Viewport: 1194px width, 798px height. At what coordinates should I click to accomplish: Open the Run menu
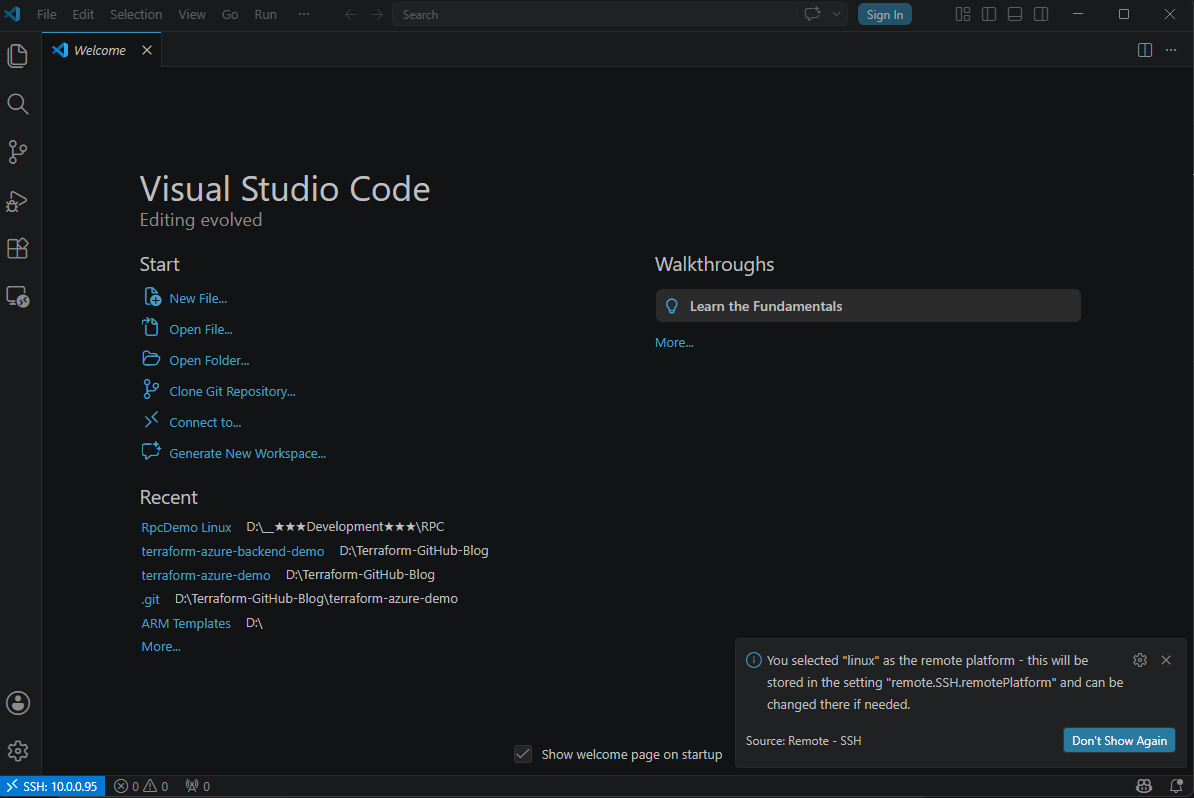tap(266, 14)
